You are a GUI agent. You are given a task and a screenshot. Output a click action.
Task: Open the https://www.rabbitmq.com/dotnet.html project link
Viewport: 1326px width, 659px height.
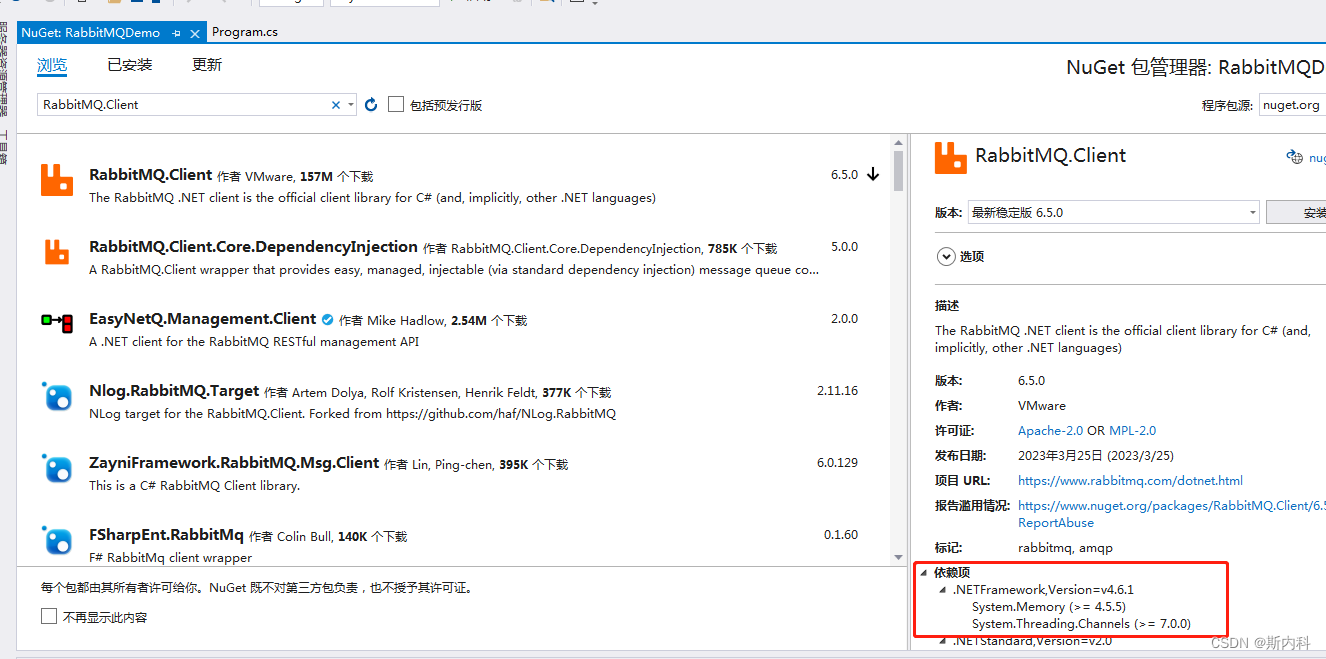[x=1130, y=480]
